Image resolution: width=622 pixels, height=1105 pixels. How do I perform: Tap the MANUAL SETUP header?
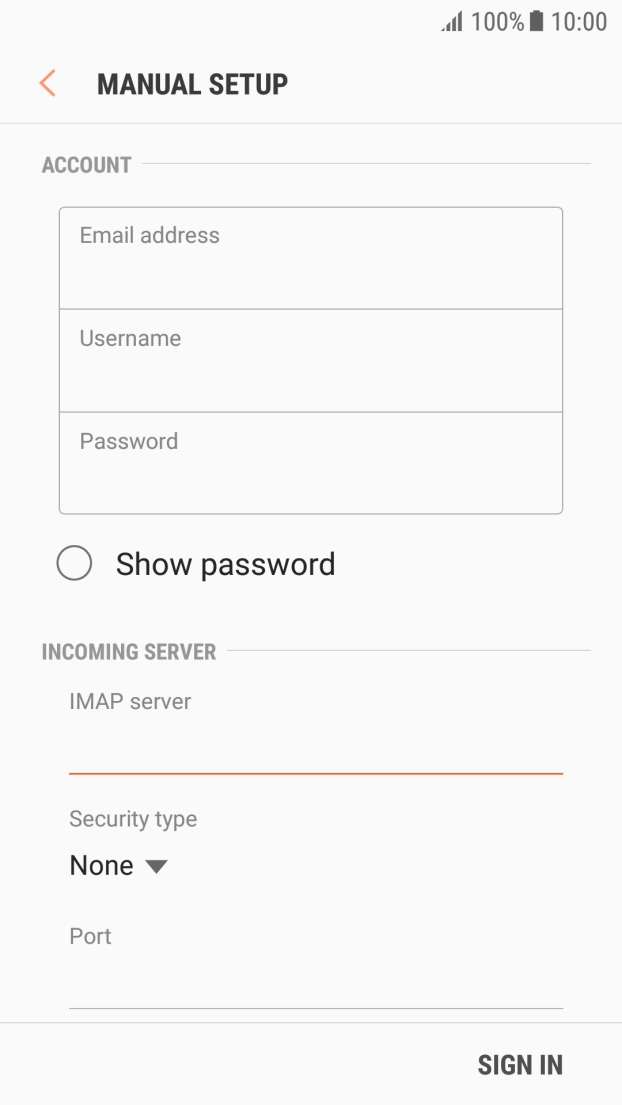tap(191, 83)
